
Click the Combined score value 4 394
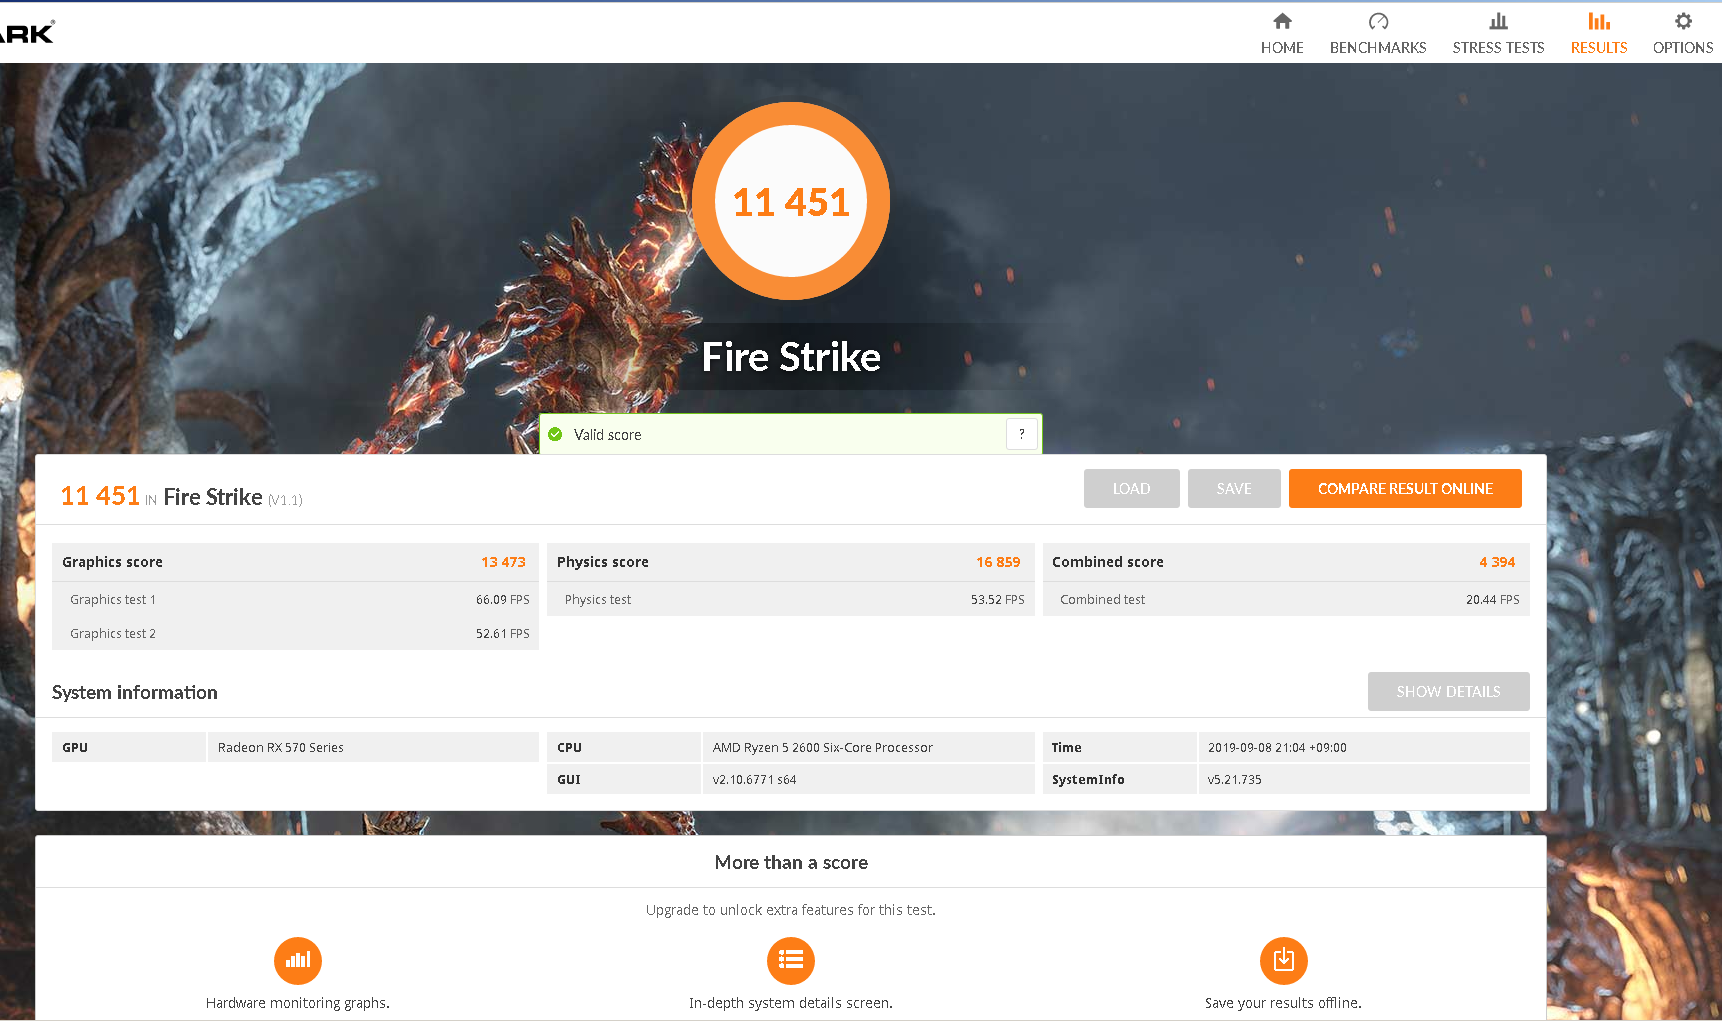[1497, 562]
